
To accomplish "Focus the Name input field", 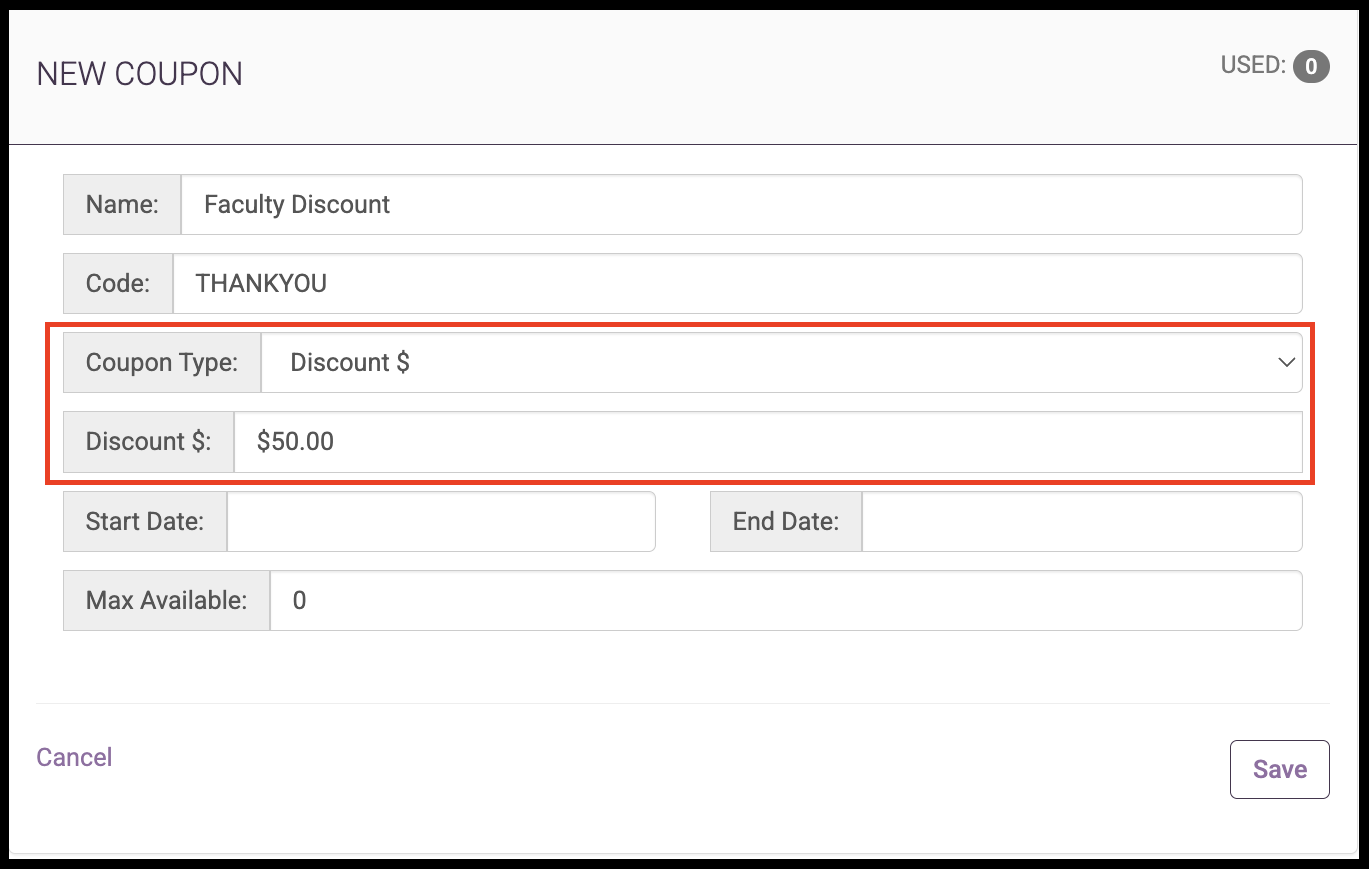I will pyautogui.click(x=741, y=205).
